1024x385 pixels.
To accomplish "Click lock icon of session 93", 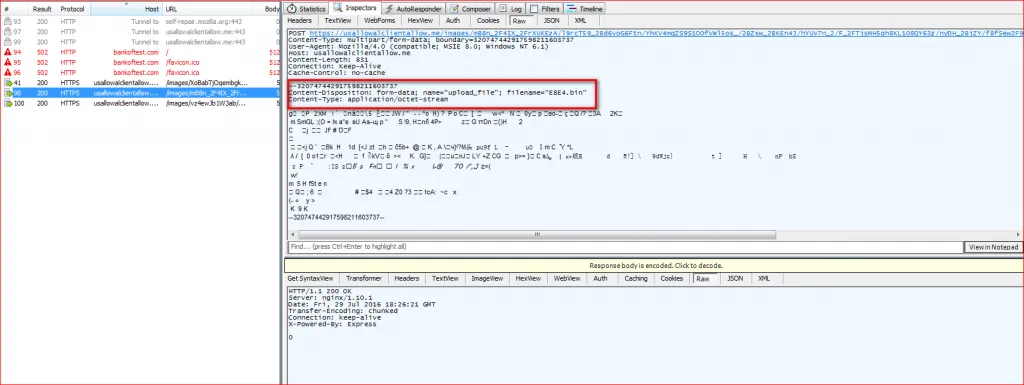I will tap(8, 22).
